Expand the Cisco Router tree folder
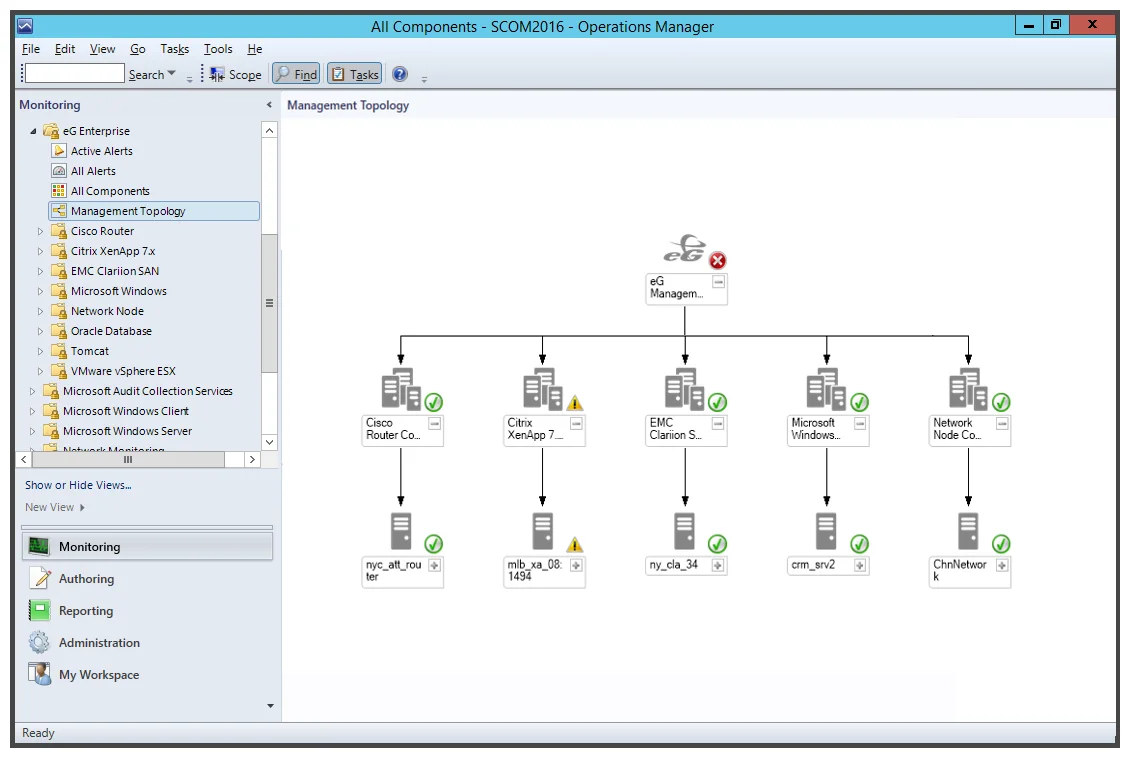 tap(40, 231)
